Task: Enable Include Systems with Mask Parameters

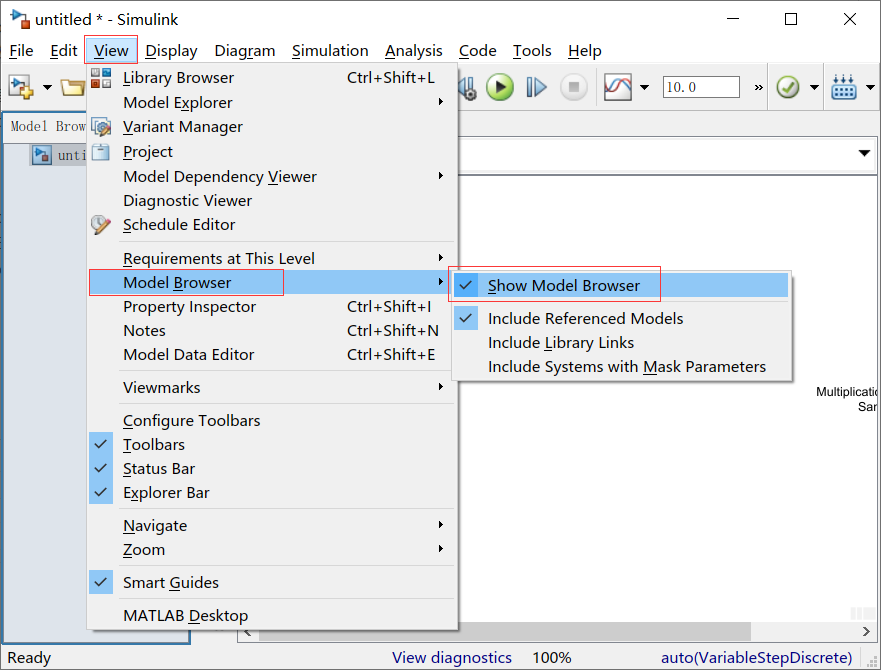Action: (x=621, y=367)
